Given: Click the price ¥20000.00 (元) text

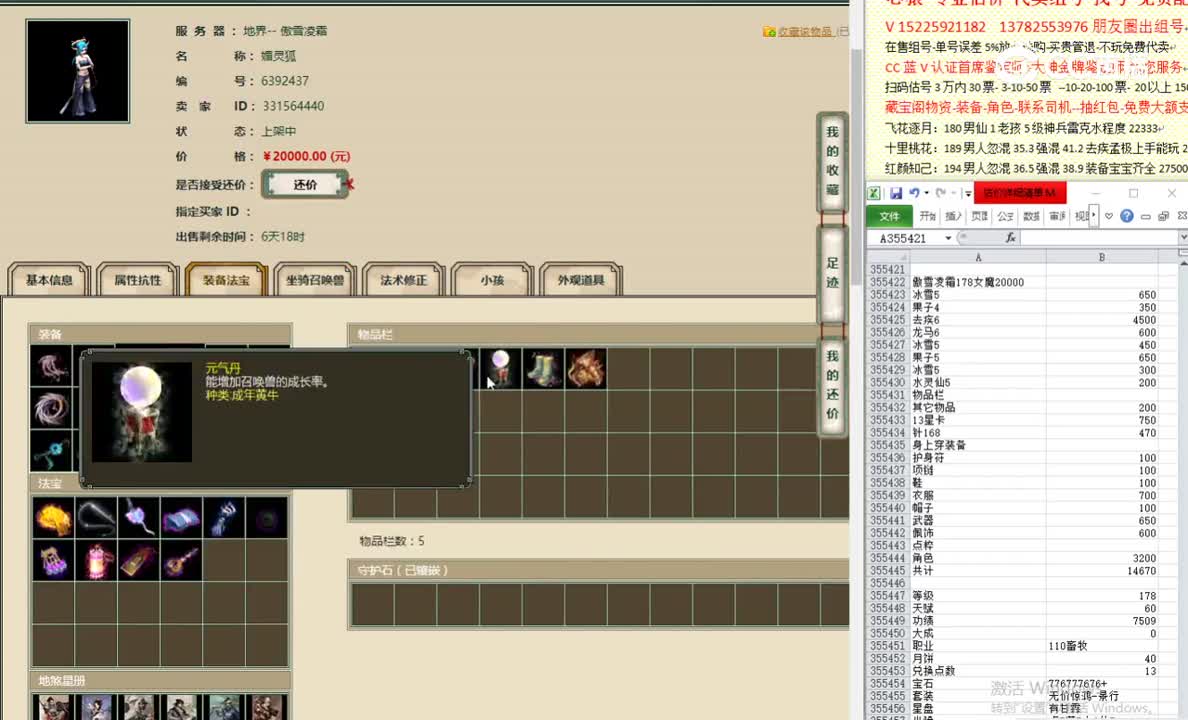Looking at the screenshot, I should 306,156.
